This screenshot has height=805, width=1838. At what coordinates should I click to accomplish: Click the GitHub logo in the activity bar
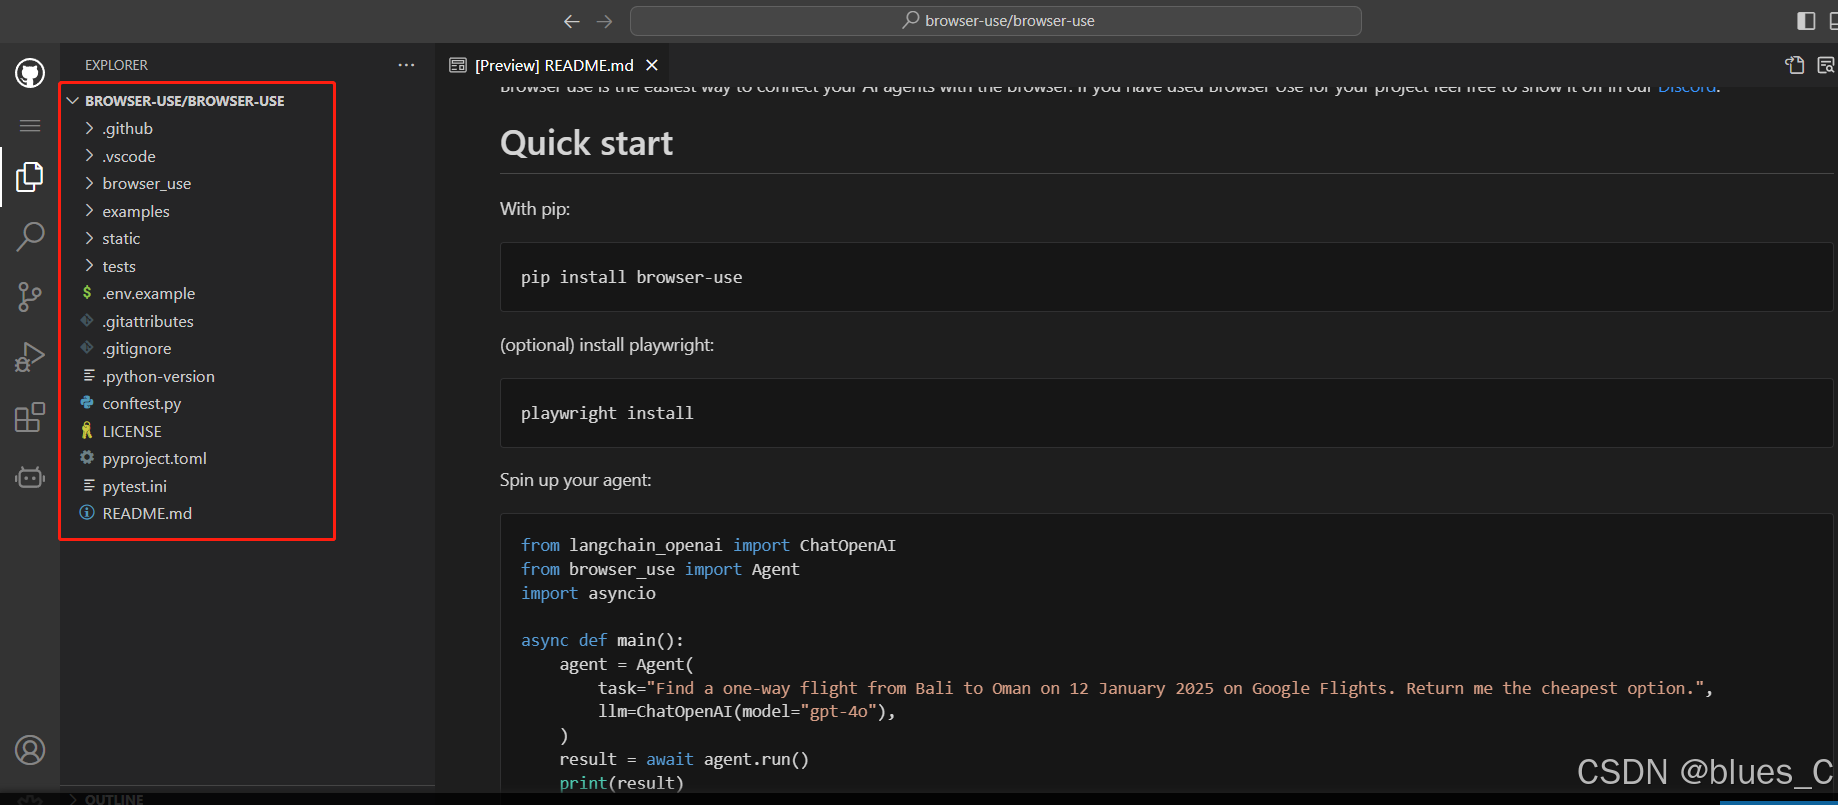coord(30,73)
